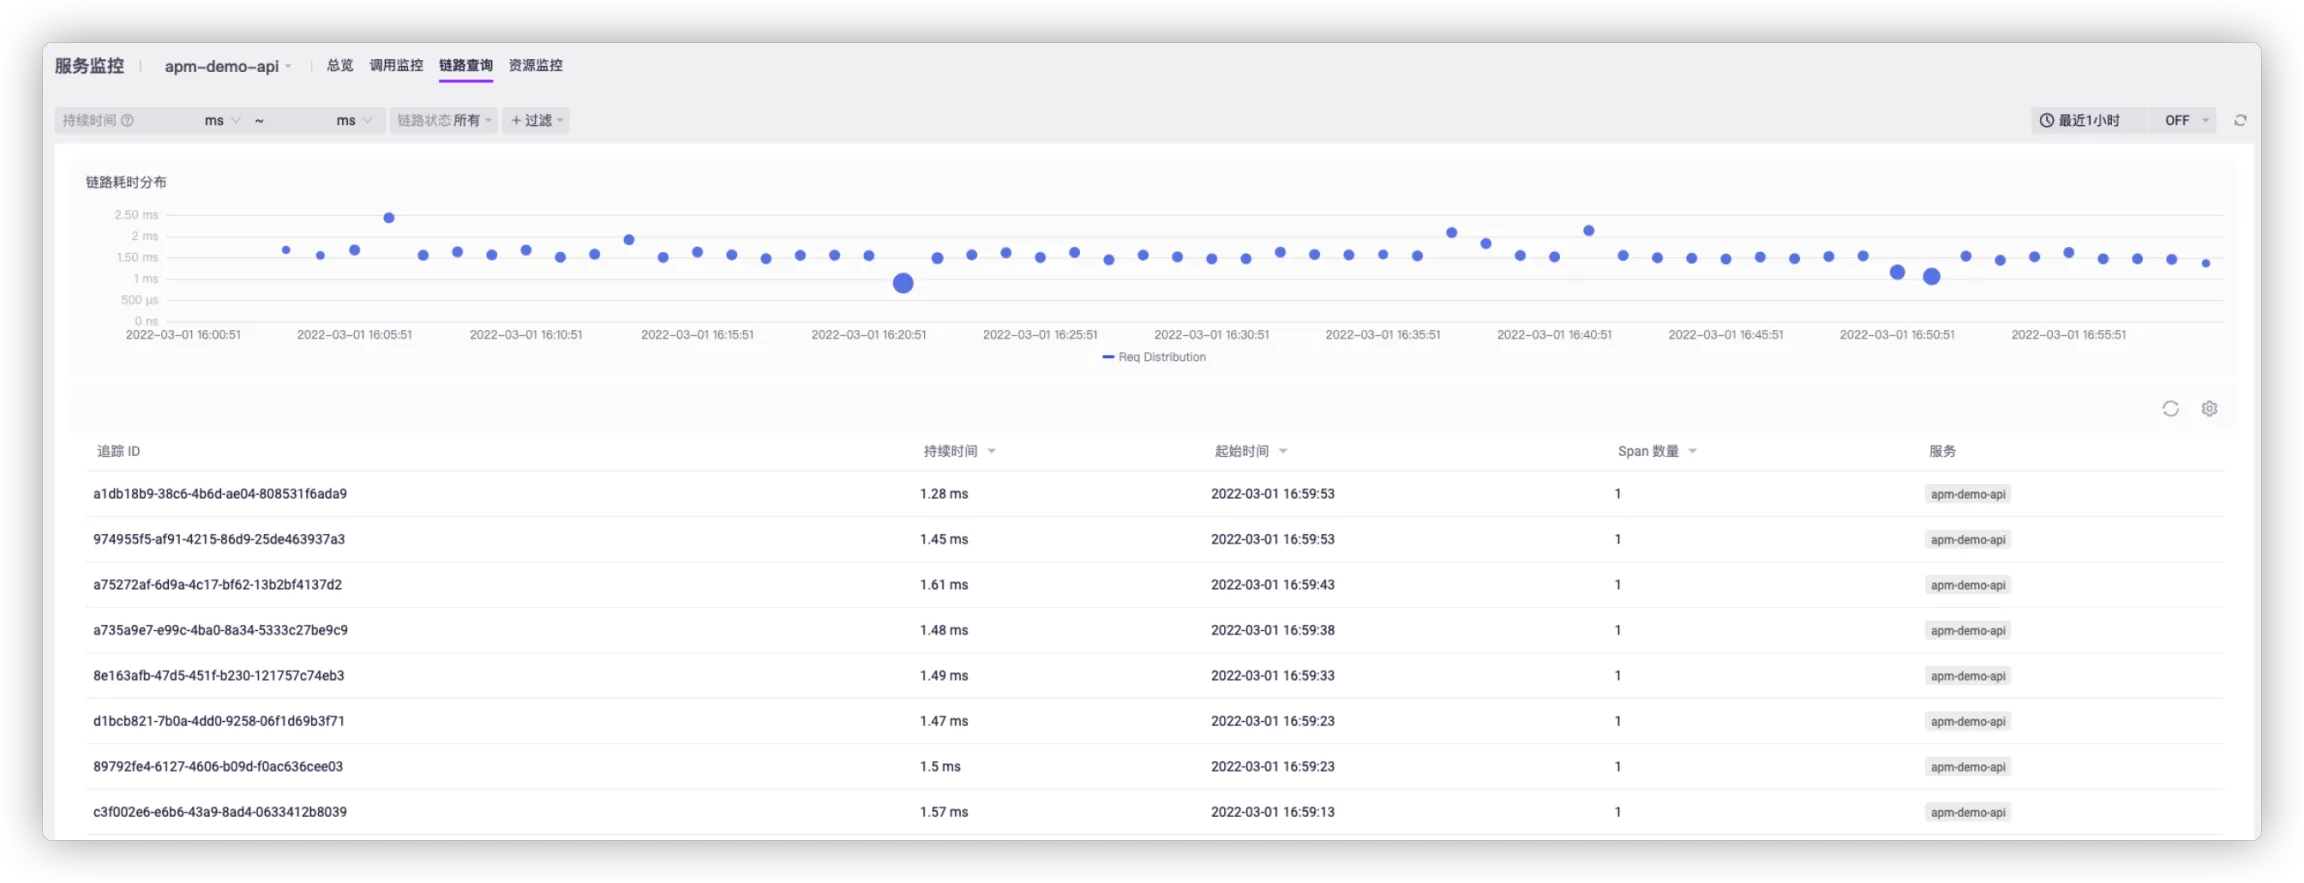The height and width of the screenshot is (883, 2304).
Task: Click the page refresh icon beside OFF
Action: (x=2240, y=120)
